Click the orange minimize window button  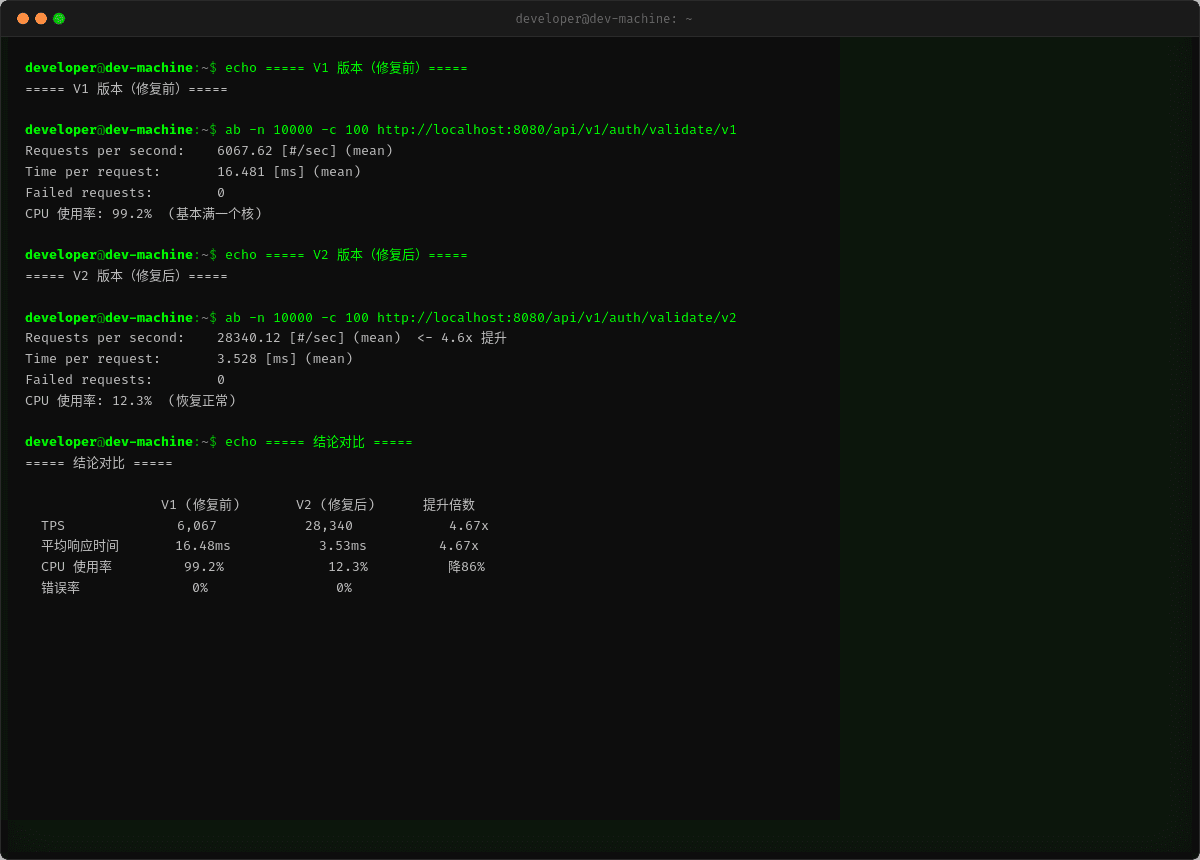coord(41,18)
